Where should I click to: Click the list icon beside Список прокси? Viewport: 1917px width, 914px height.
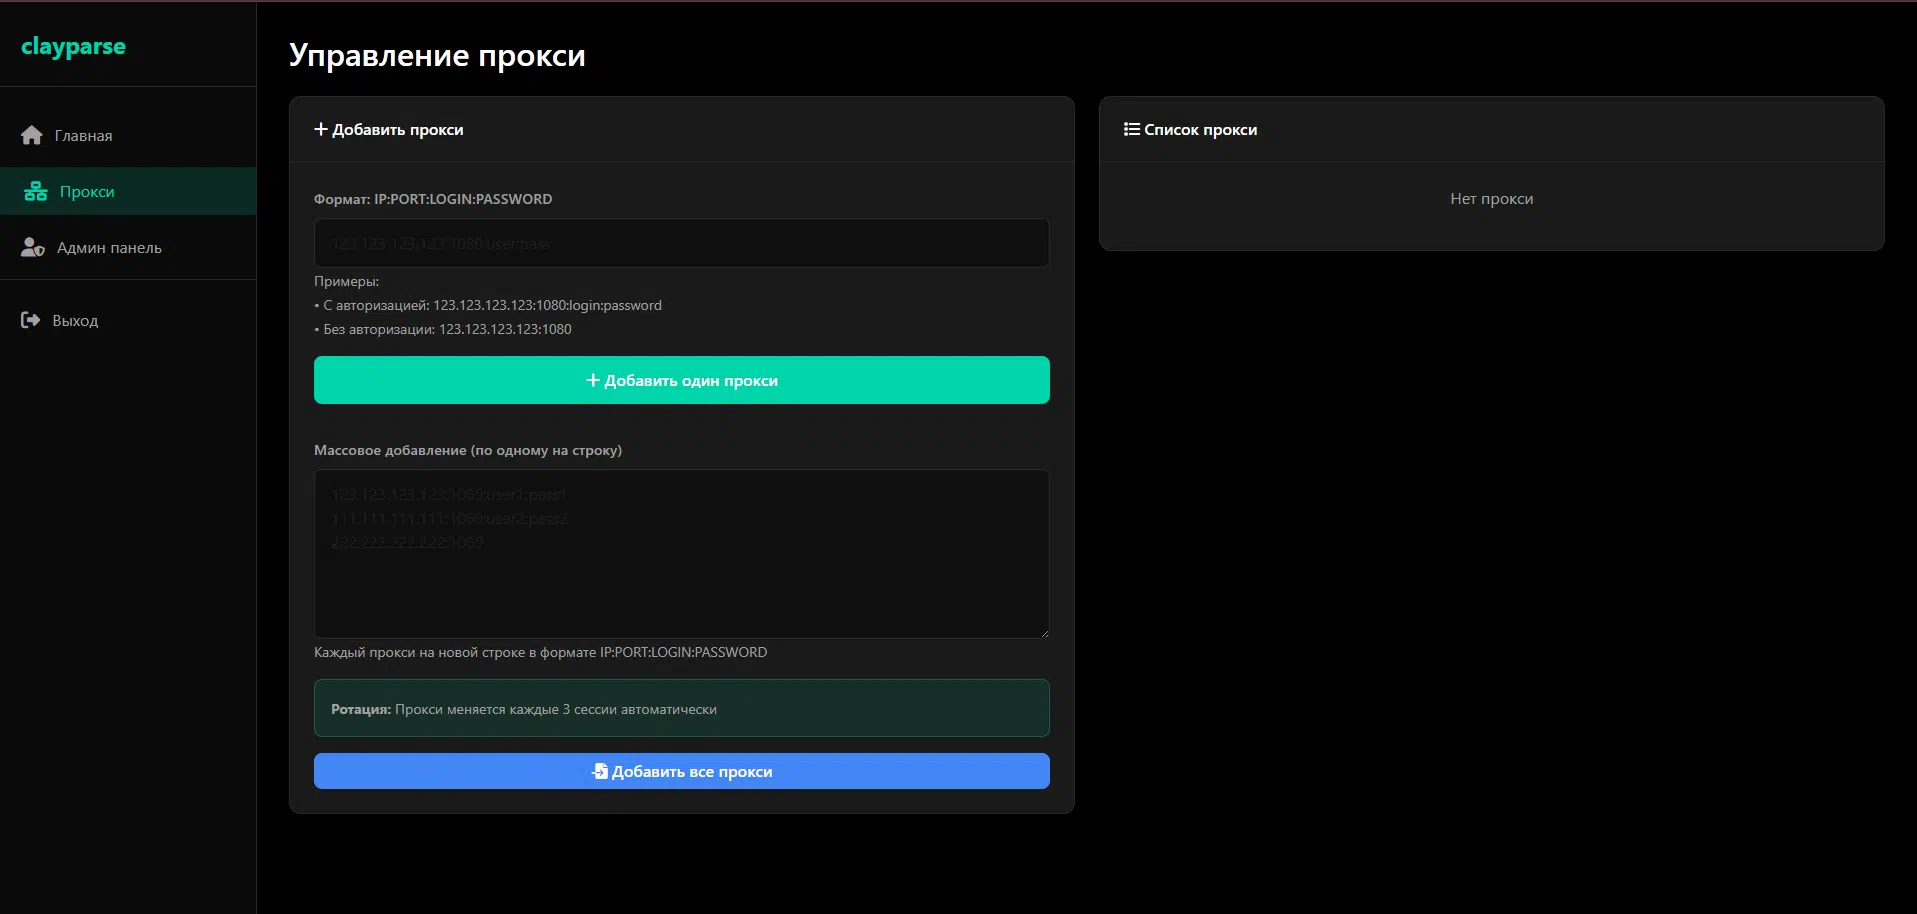(1131, 129)
